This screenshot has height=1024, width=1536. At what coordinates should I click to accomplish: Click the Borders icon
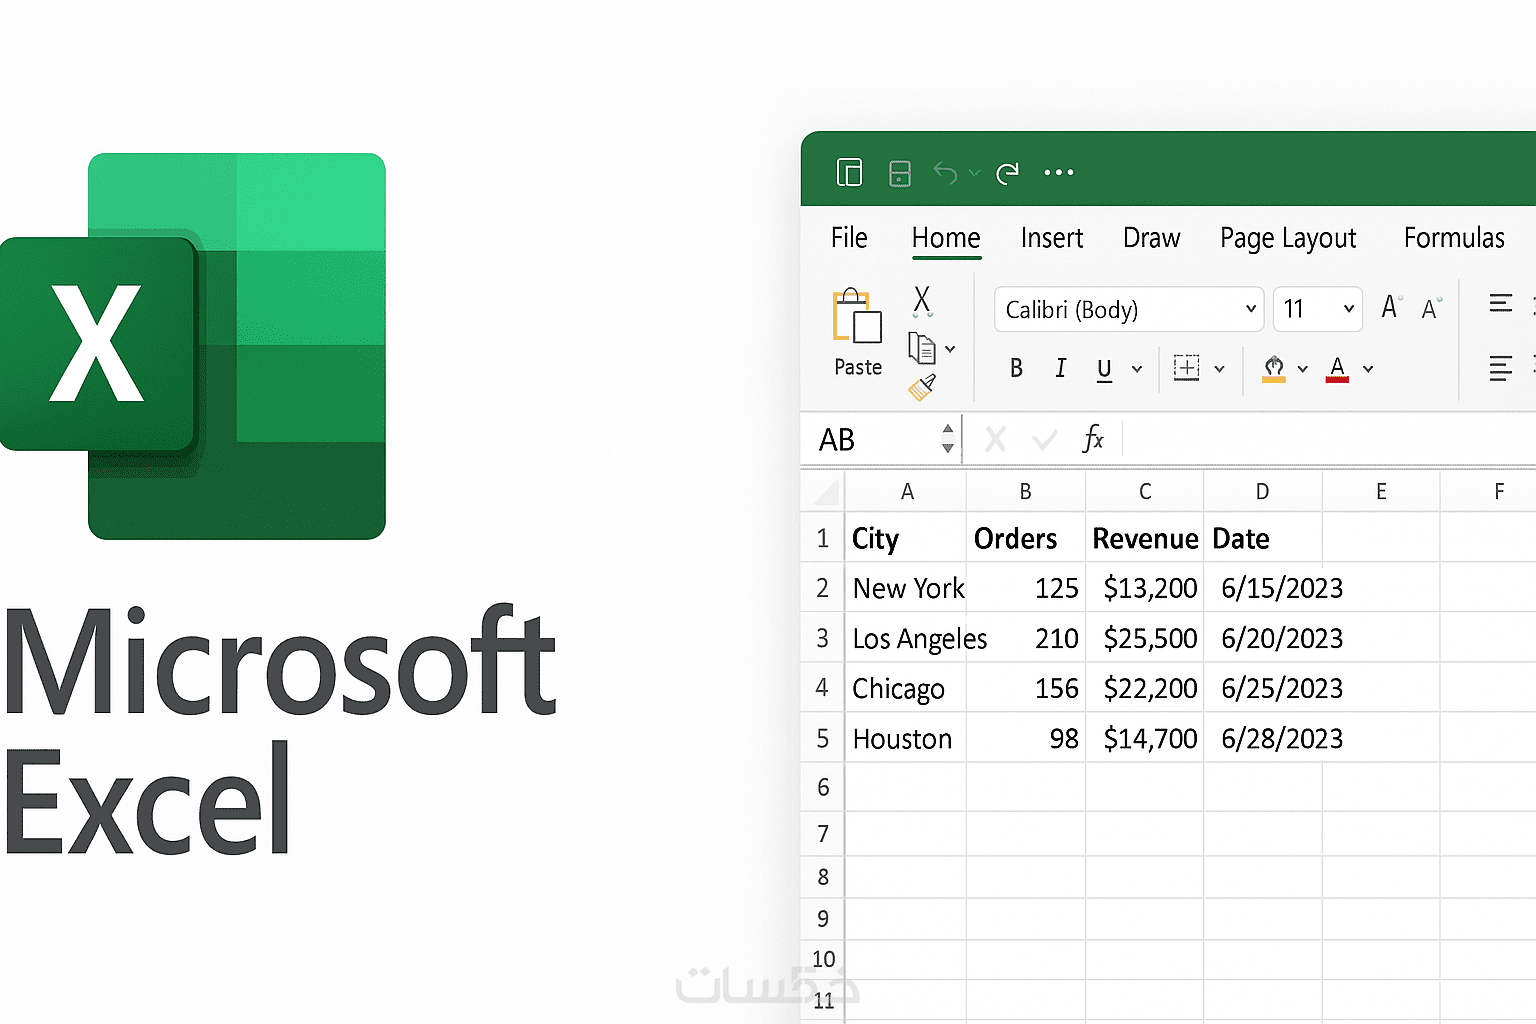(1187, 368)
